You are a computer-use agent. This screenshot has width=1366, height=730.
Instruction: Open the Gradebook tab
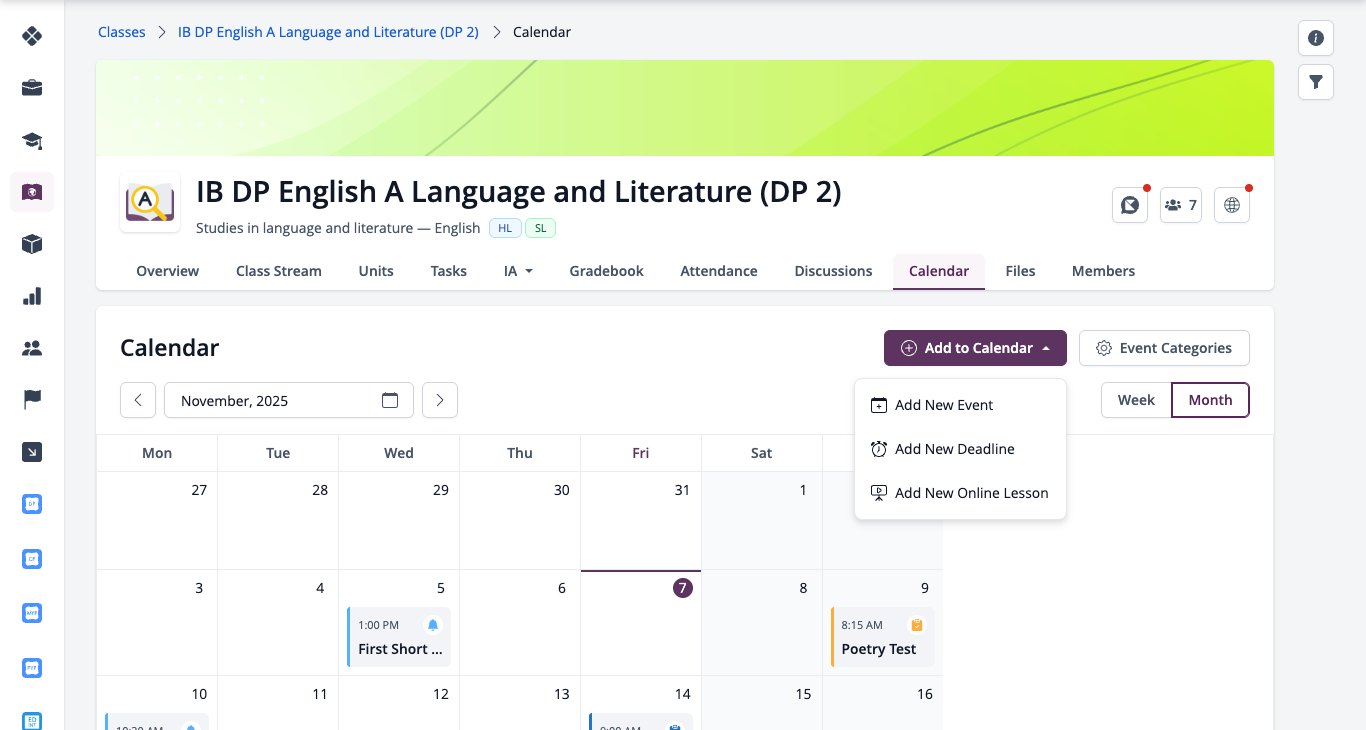coord(607,271)
